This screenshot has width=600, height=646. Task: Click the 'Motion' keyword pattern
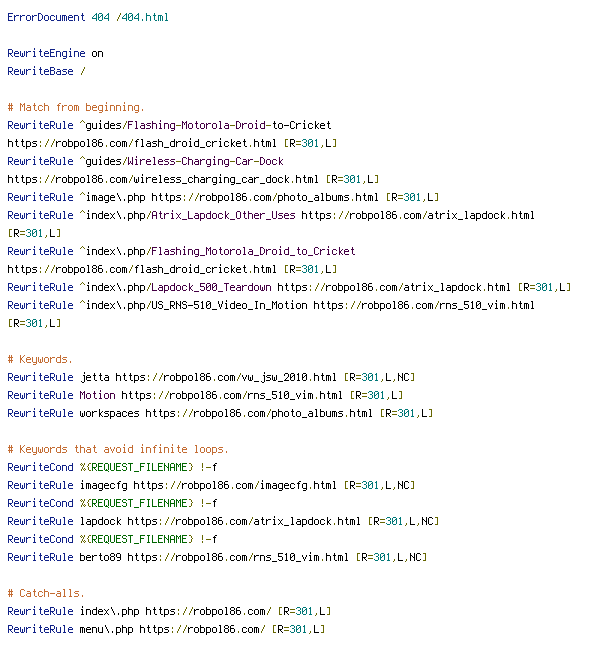97,395
